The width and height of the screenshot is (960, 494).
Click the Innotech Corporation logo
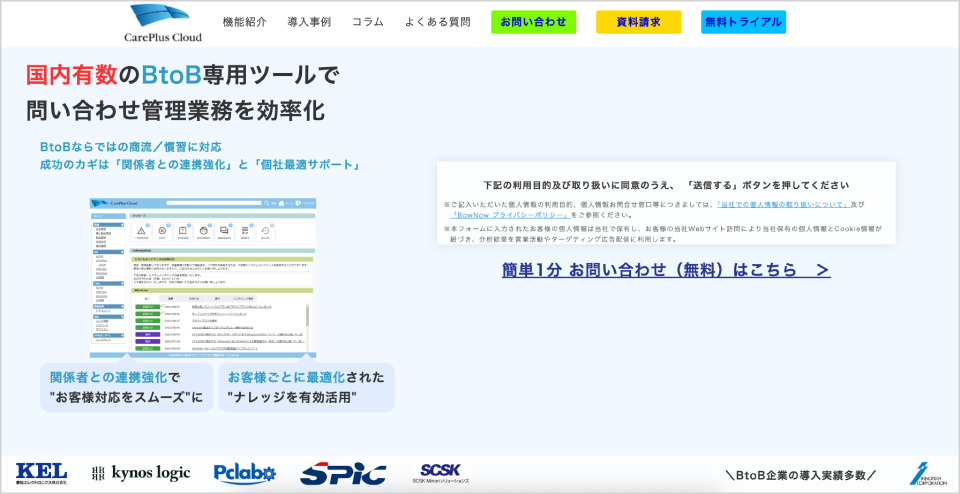(x=926, y=474)
